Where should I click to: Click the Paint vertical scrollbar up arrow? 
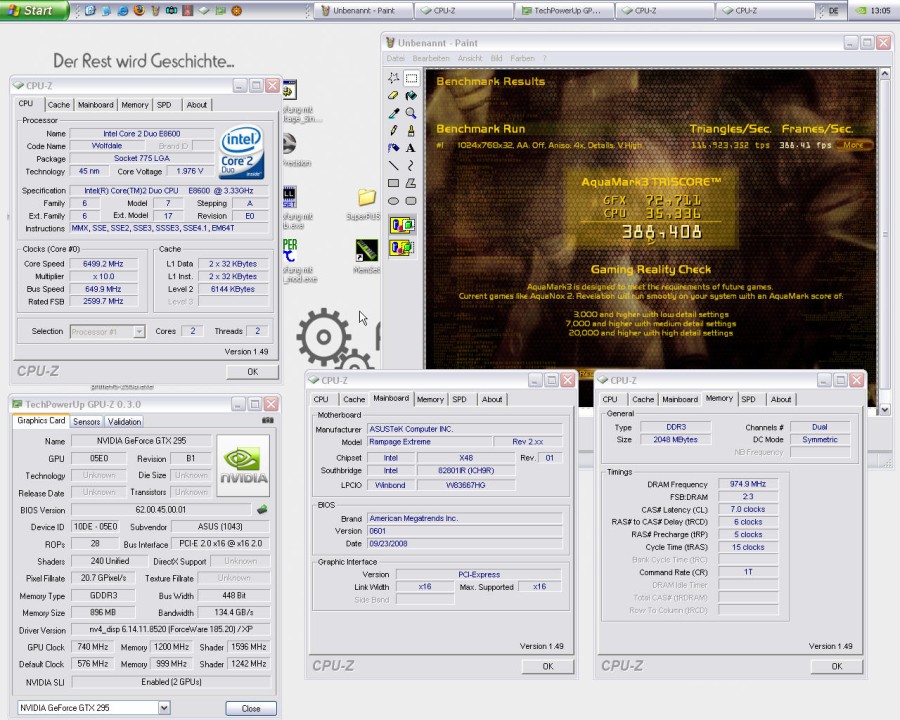[885, 74]
